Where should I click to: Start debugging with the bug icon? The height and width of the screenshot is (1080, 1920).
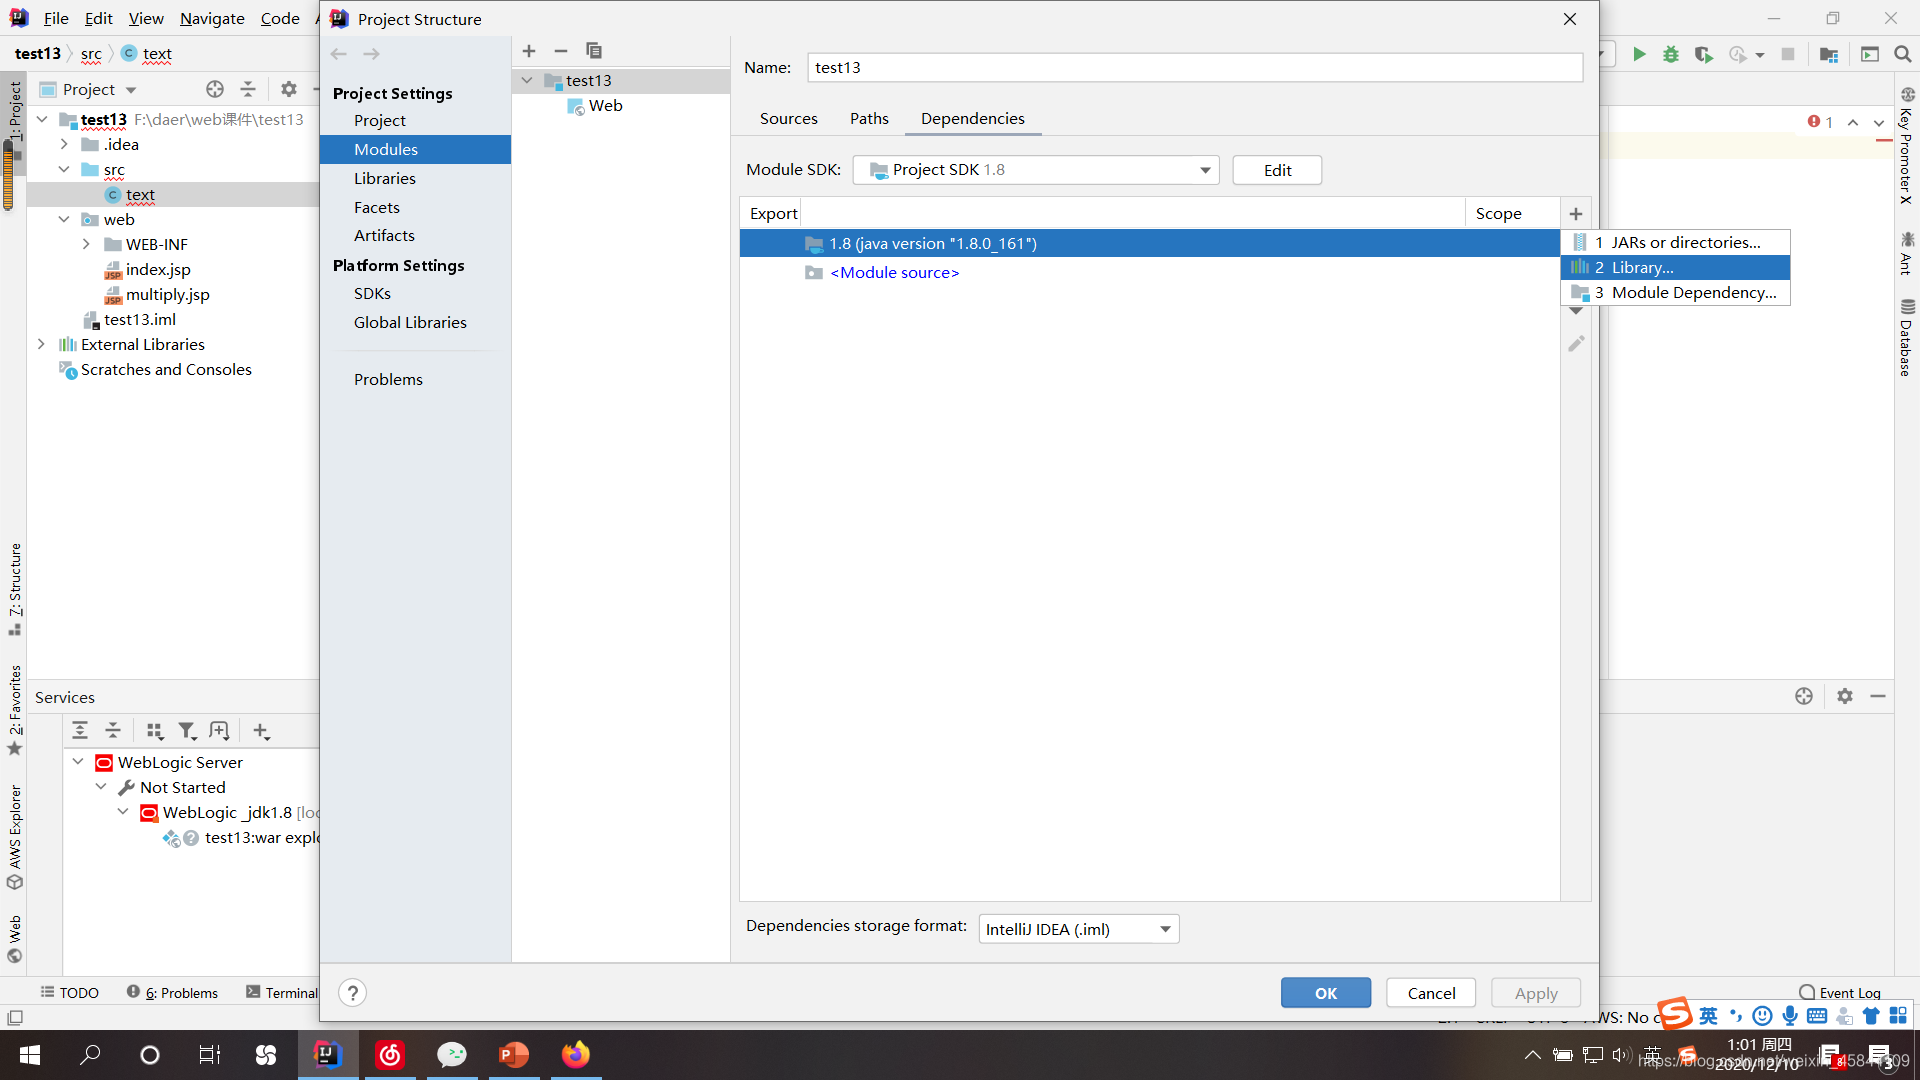pyautogui.click(x=1671, y=54)
